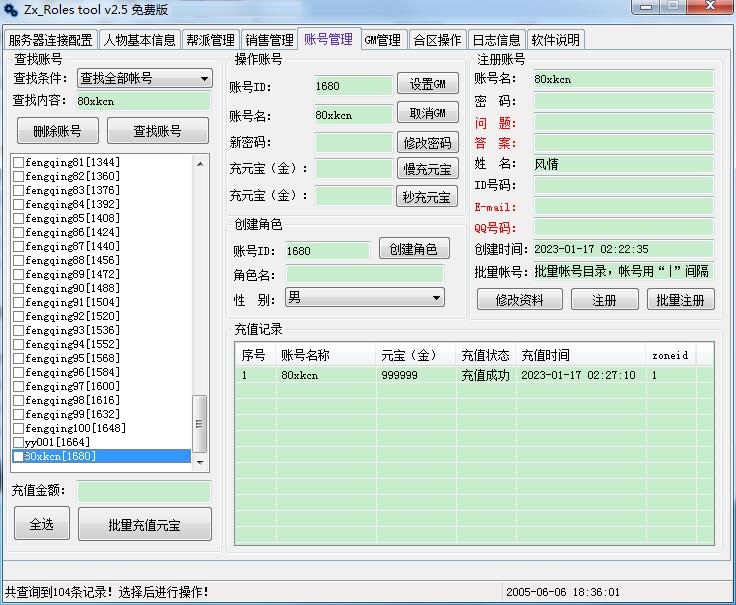Click the zoneid column header

[x=671, y=355]
